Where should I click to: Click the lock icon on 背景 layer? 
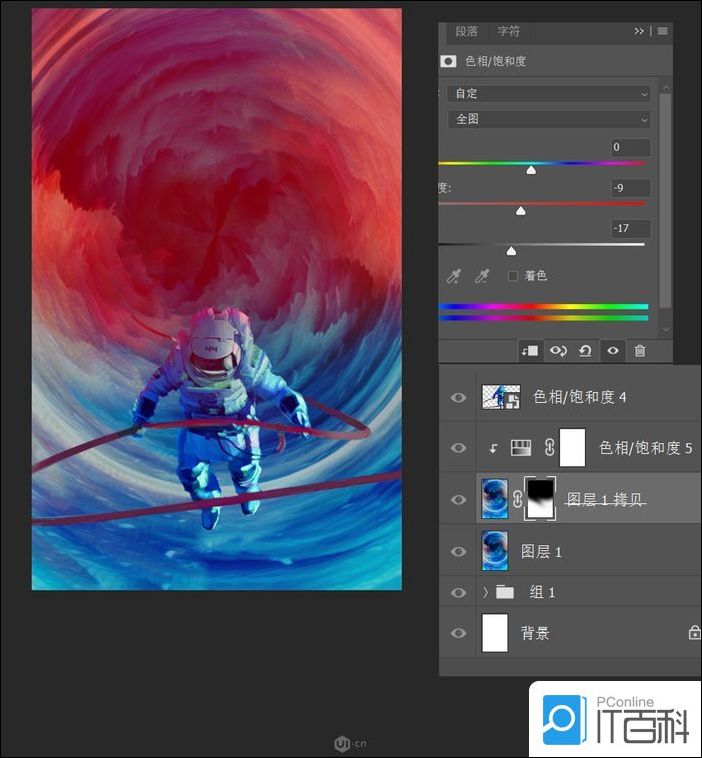pos(694,632)
